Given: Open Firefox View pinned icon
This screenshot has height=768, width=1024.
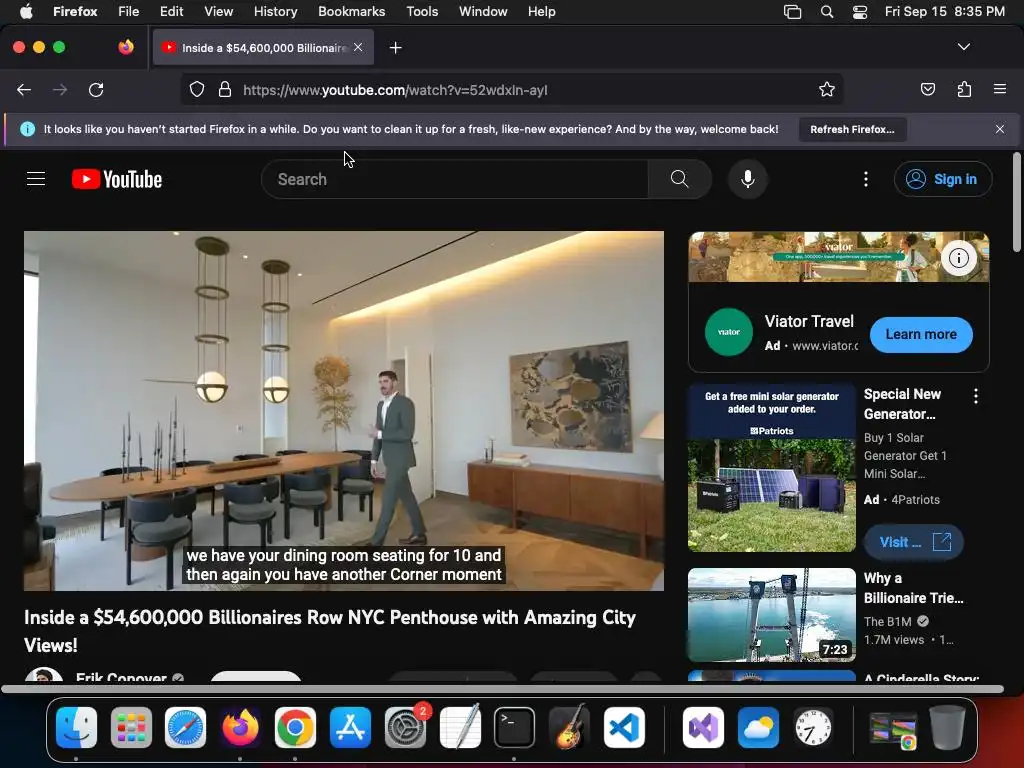Looking at the screenshot, I should click(126, 47).
